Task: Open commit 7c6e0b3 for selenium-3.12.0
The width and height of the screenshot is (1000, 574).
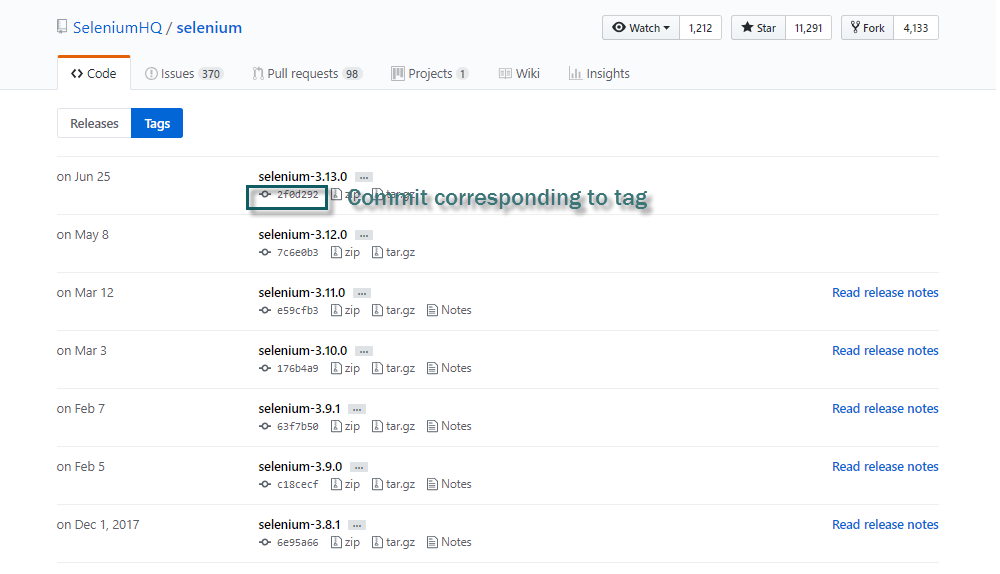Action: (297, 253)
